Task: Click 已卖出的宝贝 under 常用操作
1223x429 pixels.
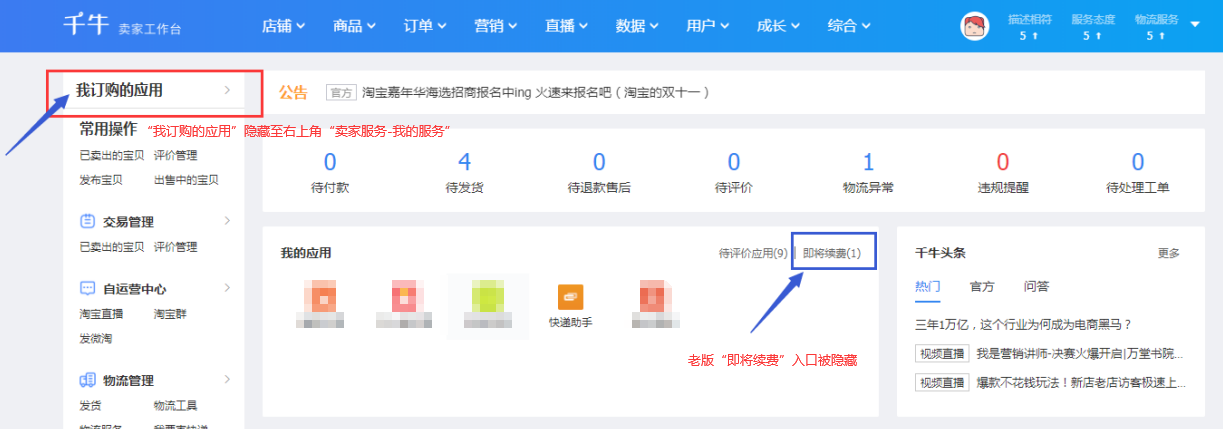Action: coord(111,155)
